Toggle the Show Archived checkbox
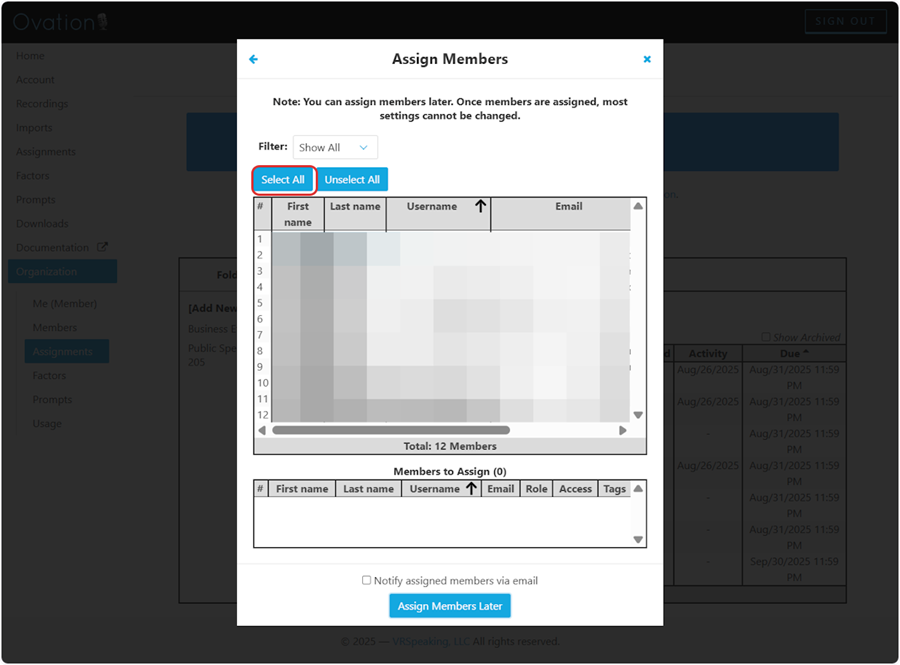900x665 pixels. pos(766,337)
